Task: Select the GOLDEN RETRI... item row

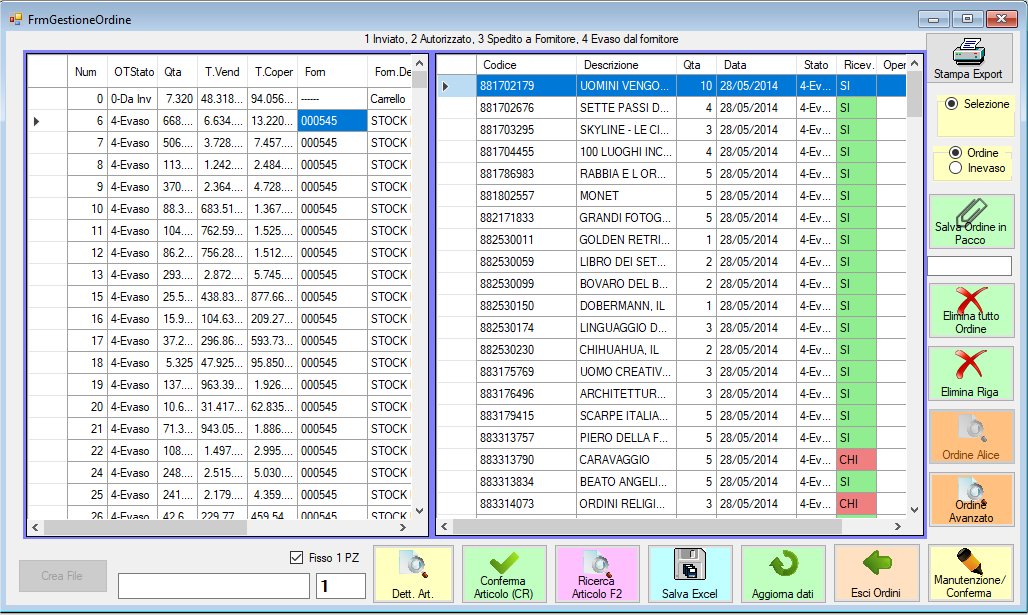Action: (x=672, y=239)
